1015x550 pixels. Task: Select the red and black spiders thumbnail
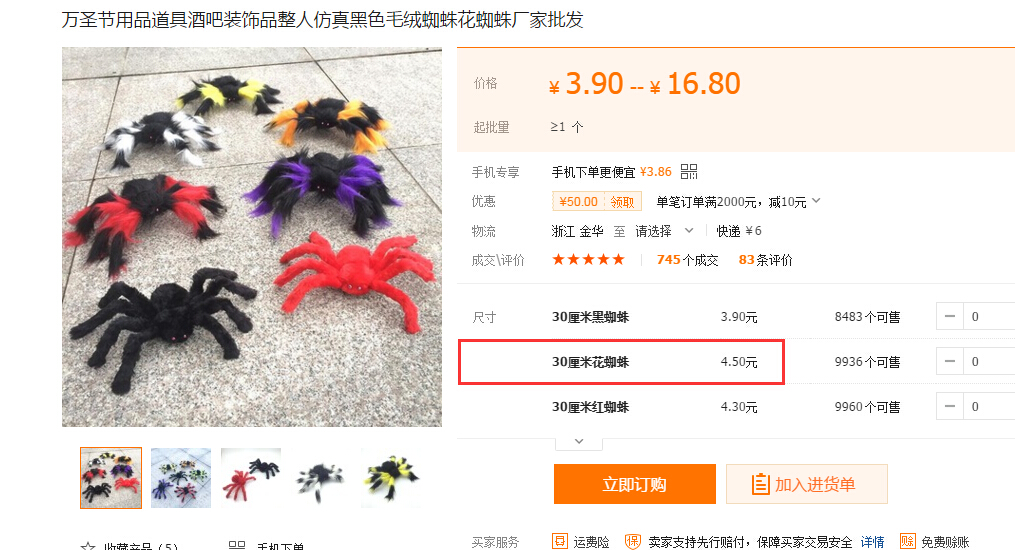click(x=251, y=478)
